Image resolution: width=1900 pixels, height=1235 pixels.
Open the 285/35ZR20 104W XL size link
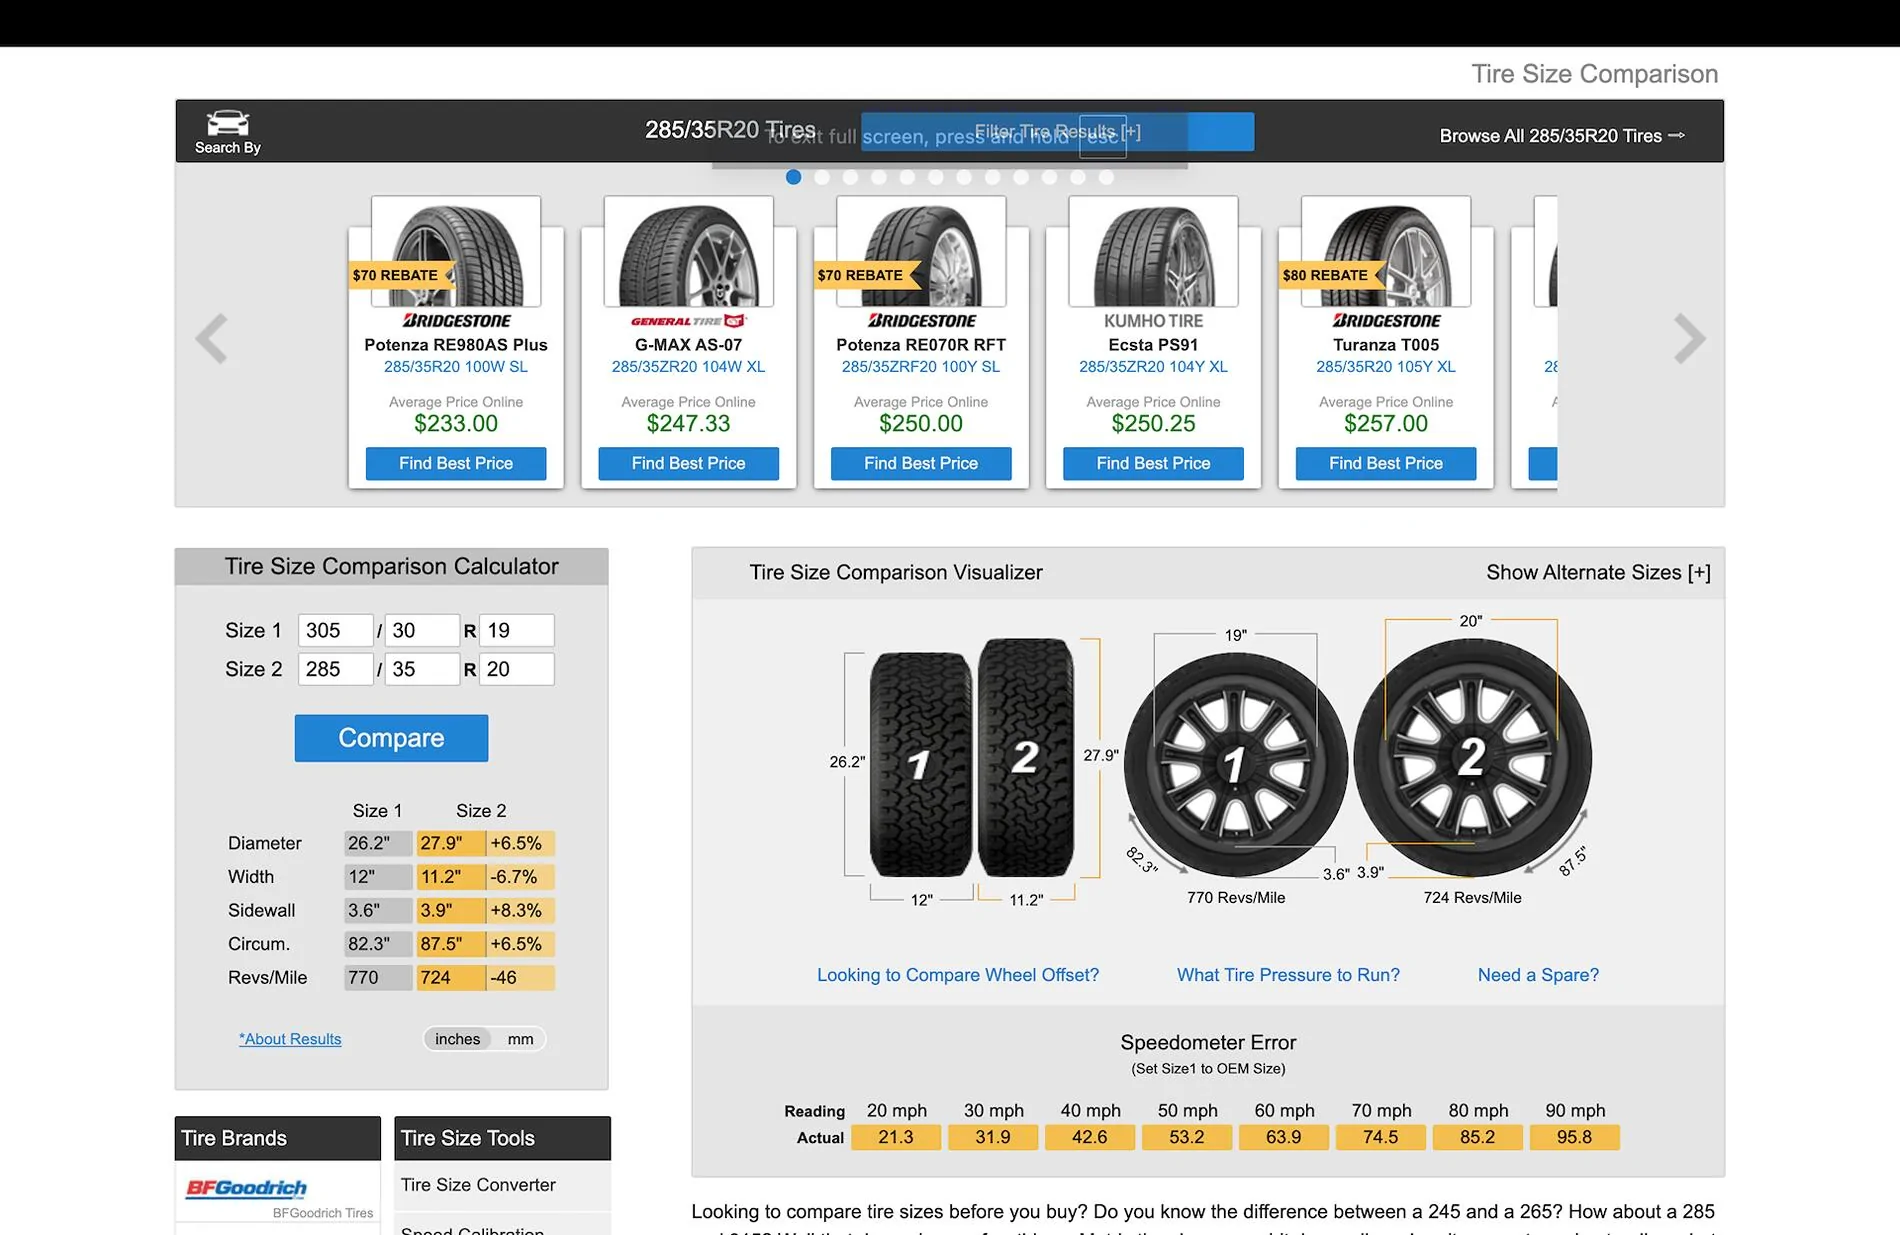[x=688, y=367]
